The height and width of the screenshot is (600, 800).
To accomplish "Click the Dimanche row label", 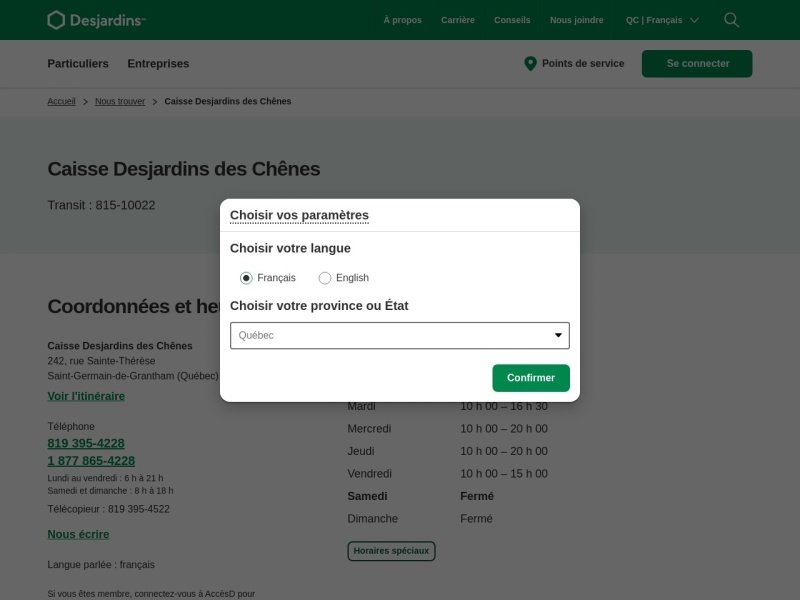I will pyautogui.click(x=372, y=518).
